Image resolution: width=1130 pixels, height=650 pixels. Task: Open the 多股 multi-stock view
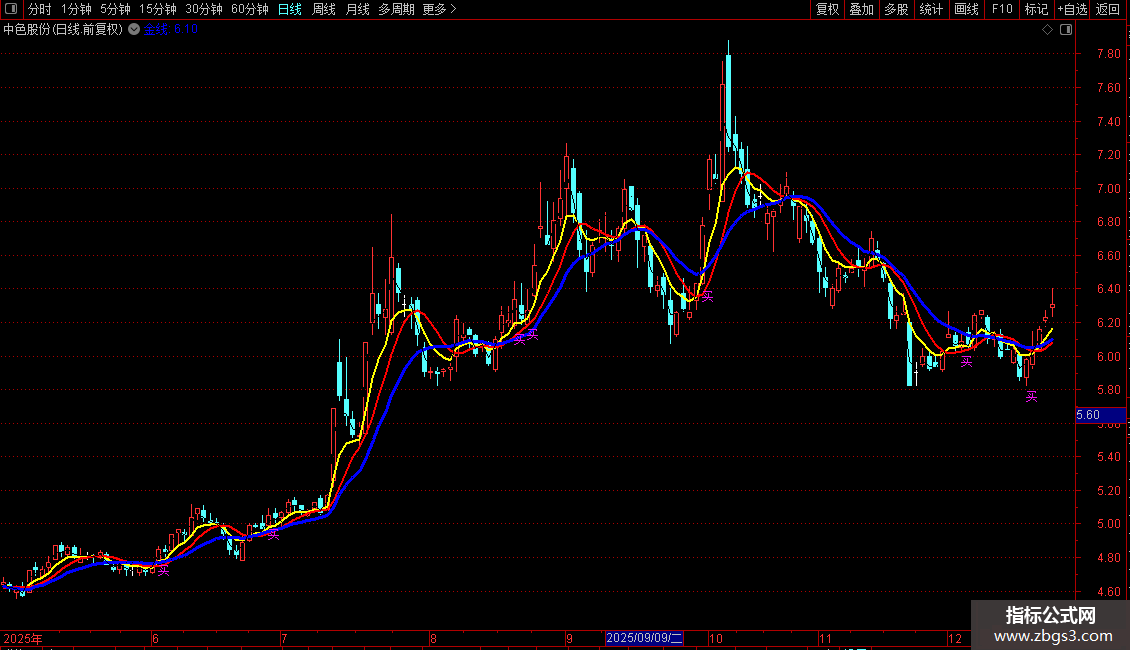coord(896,9)
